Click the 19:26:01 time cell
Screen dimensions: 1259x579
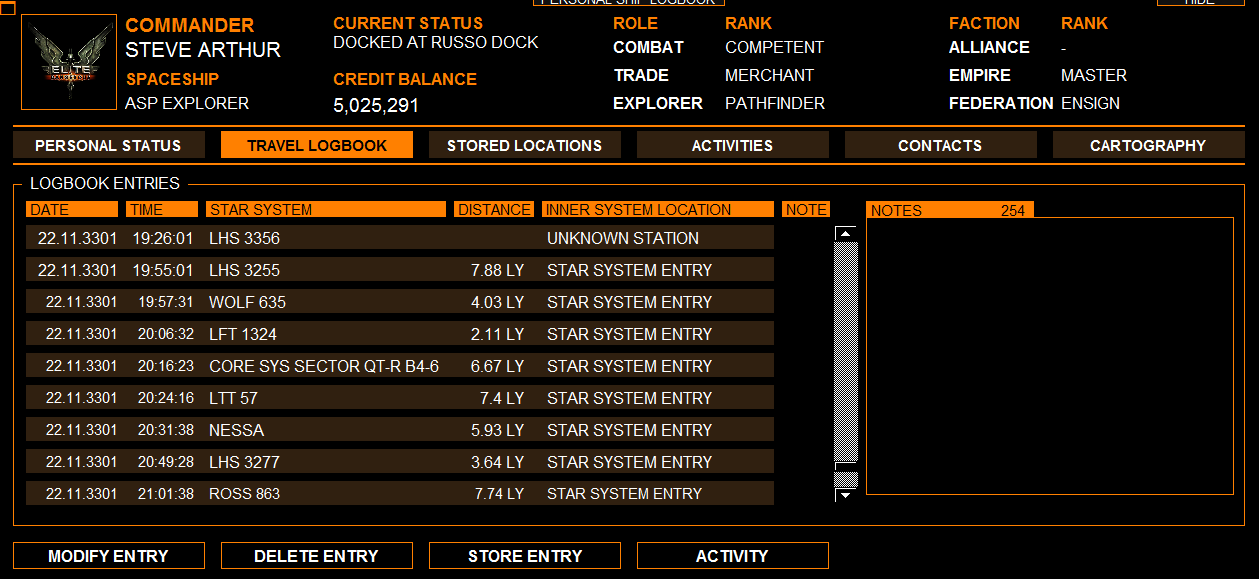163,238
